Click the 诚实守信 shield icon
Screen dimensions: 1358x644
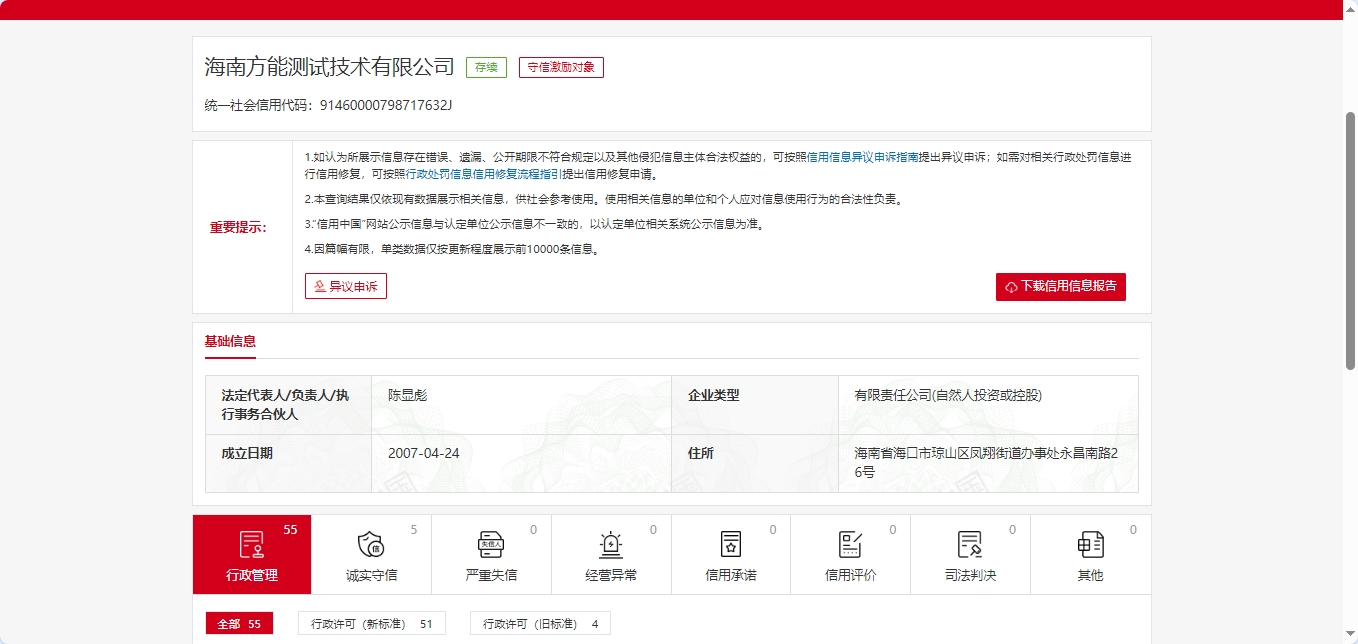click(371, 544)
